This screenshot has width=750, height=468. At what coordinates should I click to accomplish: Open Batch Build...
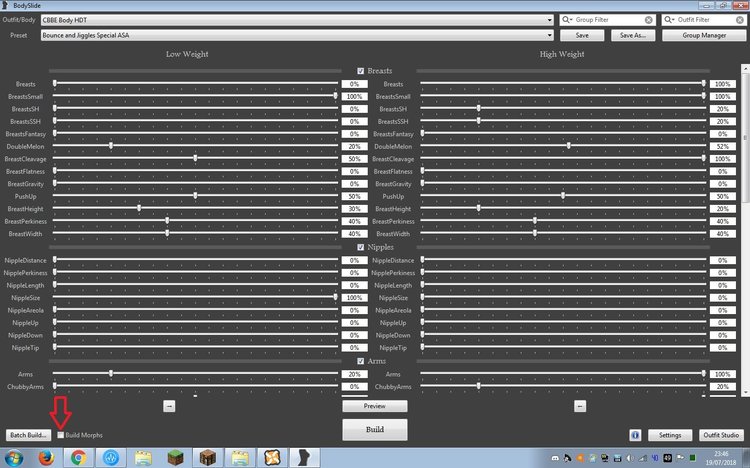[x=28, y=435]
